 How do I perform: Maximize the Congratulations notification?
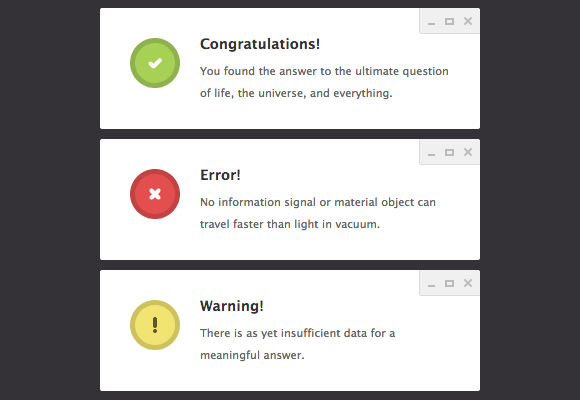click(449, 21)
